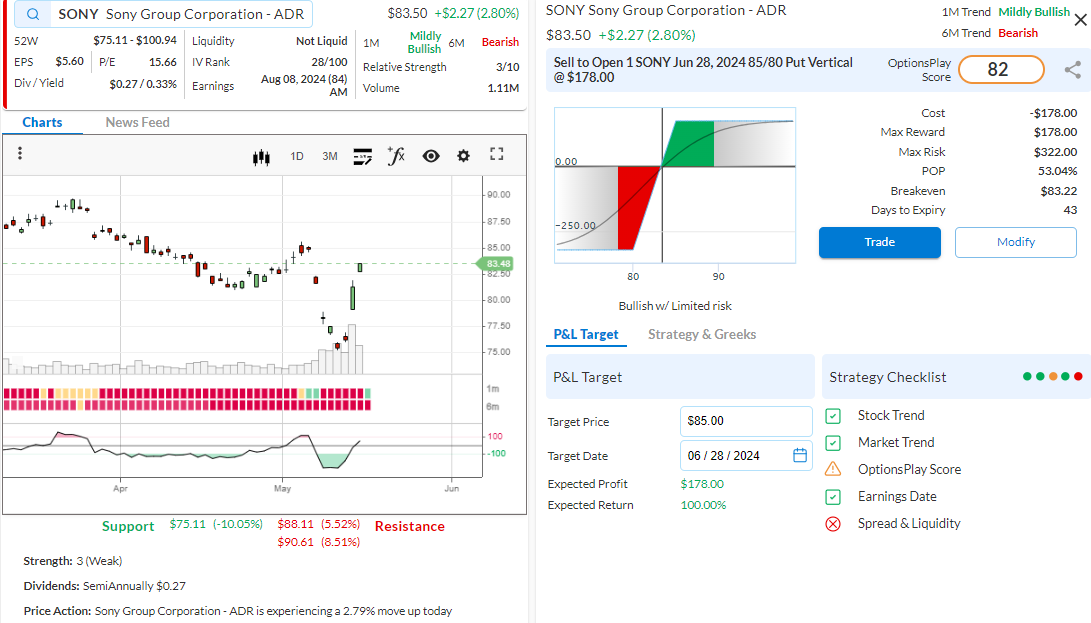
Task: Click the Breakeven value $83.22
Action: click(x=1059, y=191)
